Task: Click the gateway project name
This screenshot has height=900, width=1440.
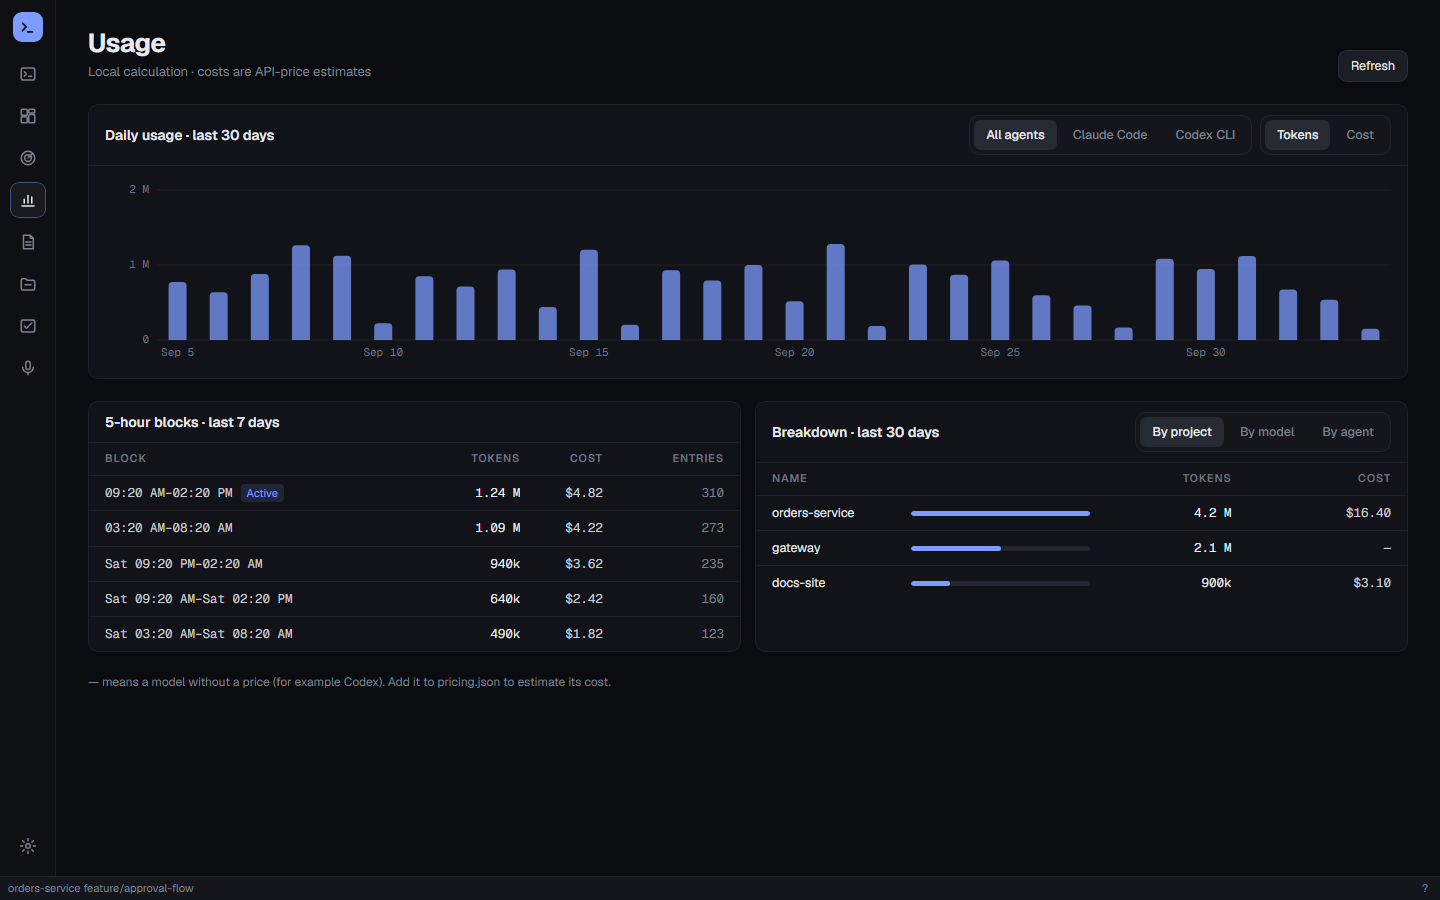Action: coord(796,548)
